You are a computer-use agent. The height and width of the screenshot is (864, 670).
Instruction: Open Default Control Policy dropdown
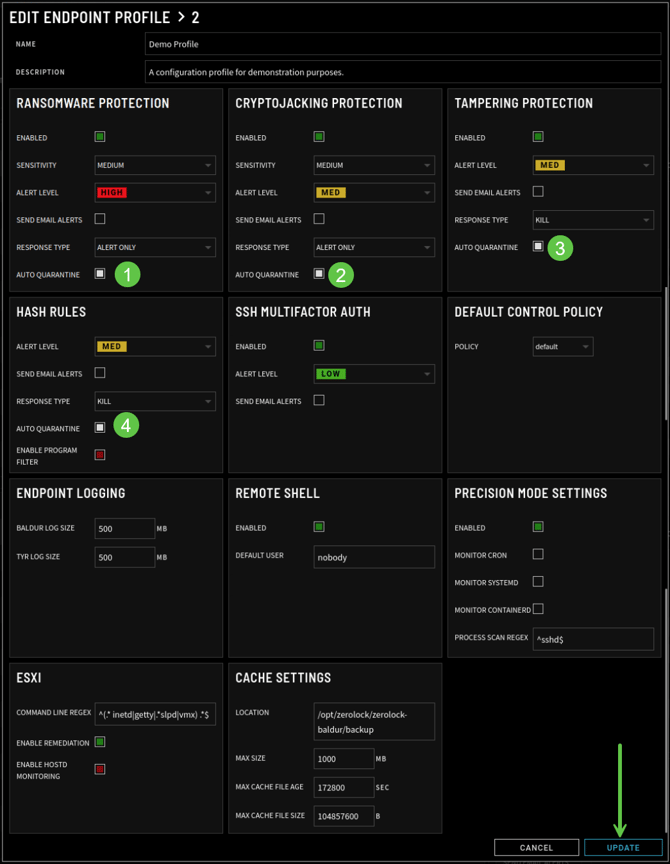coord(563,347)
